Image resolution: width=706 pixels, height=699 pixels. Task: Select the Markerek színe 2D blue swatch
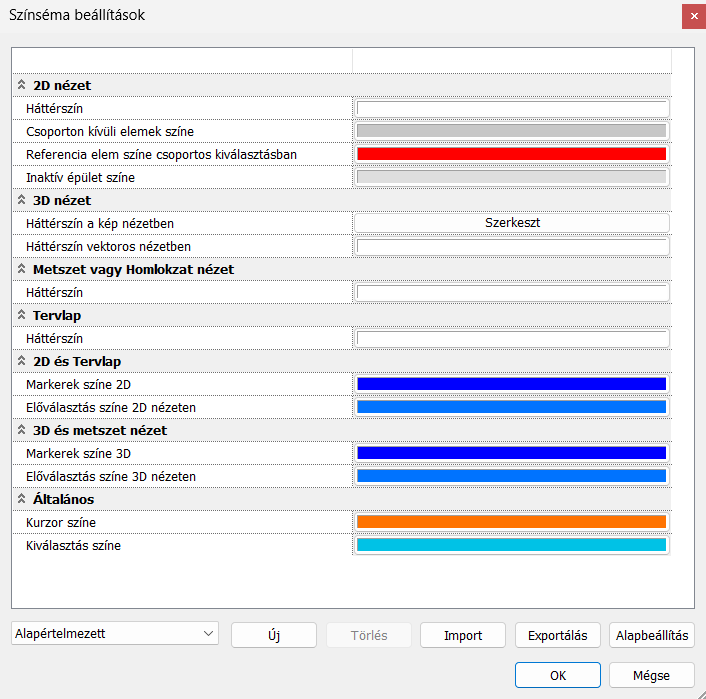point(511,384)
